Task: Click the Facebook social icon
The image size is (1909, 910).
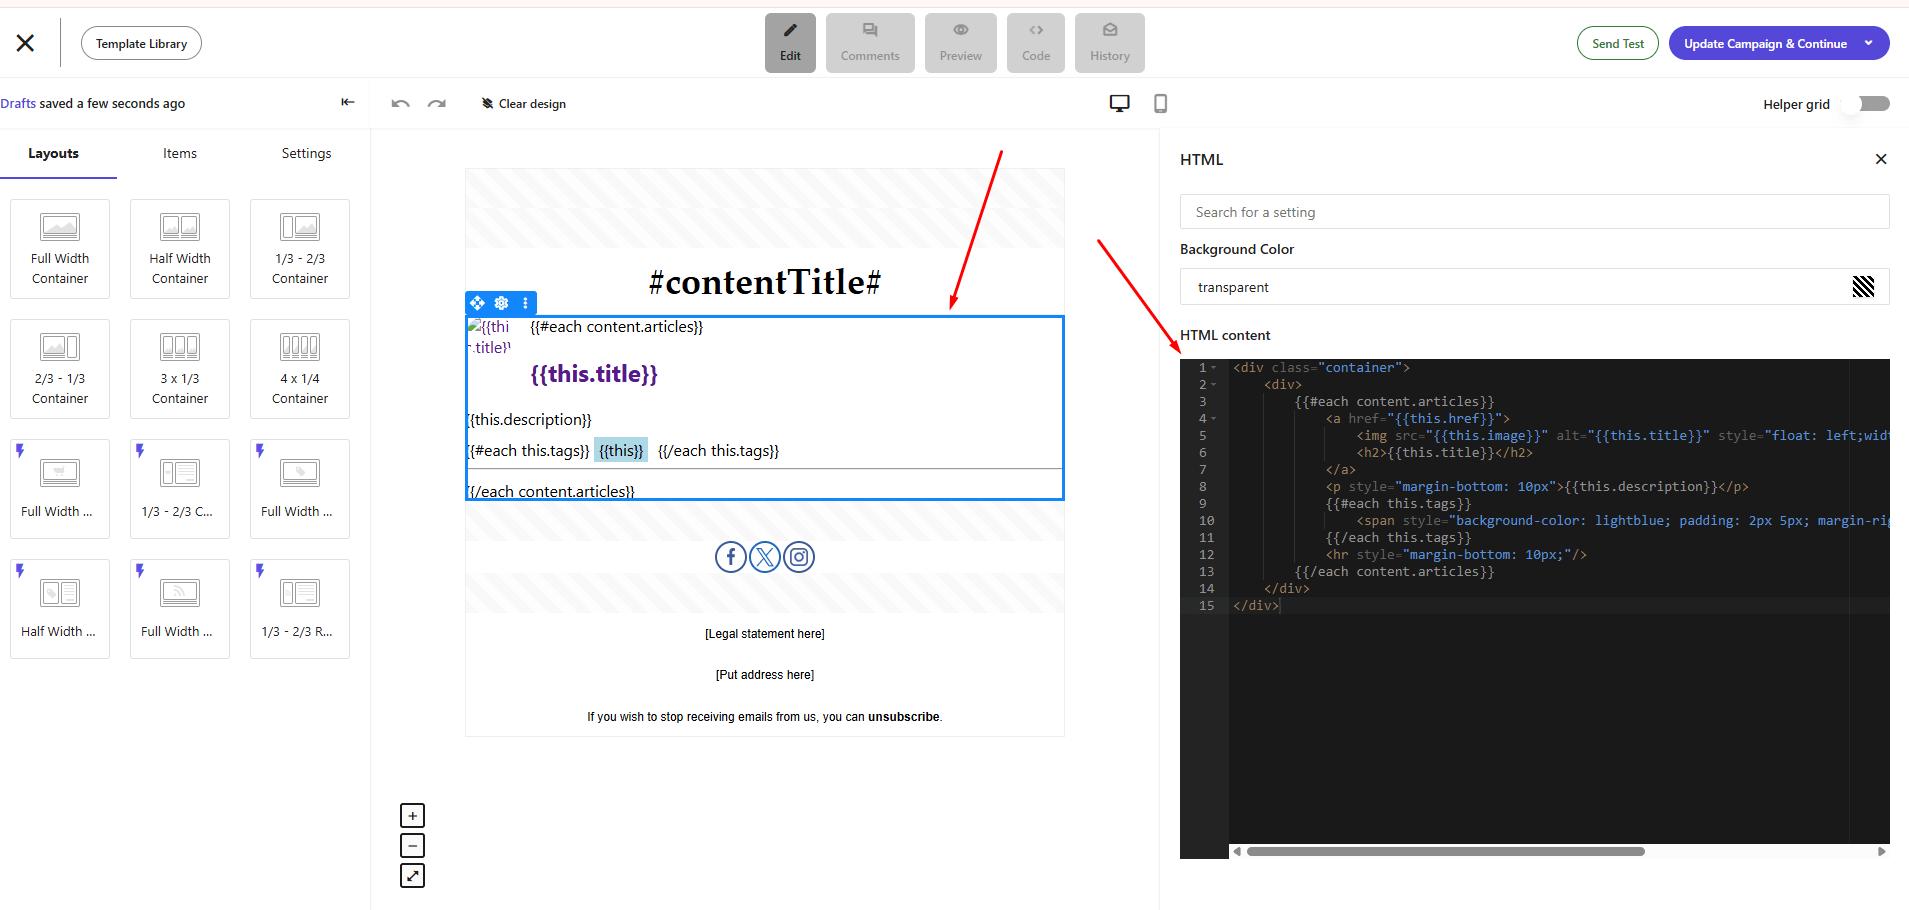Action: click(731, 557)
